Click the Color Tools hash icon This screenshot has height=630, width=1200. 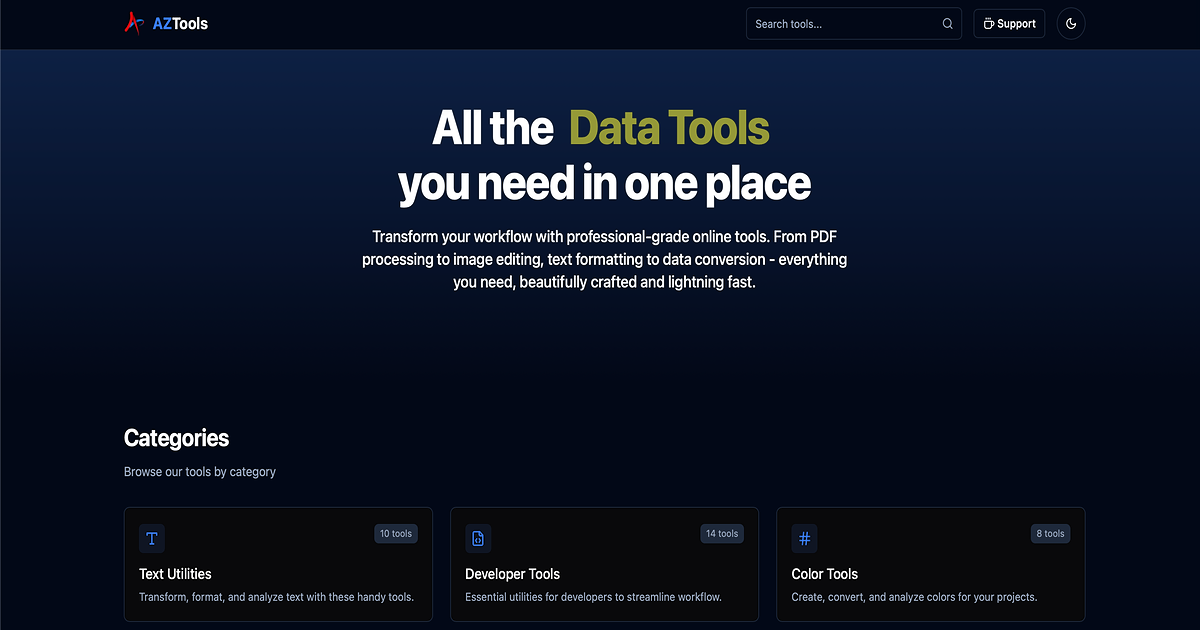coord(804,538)
